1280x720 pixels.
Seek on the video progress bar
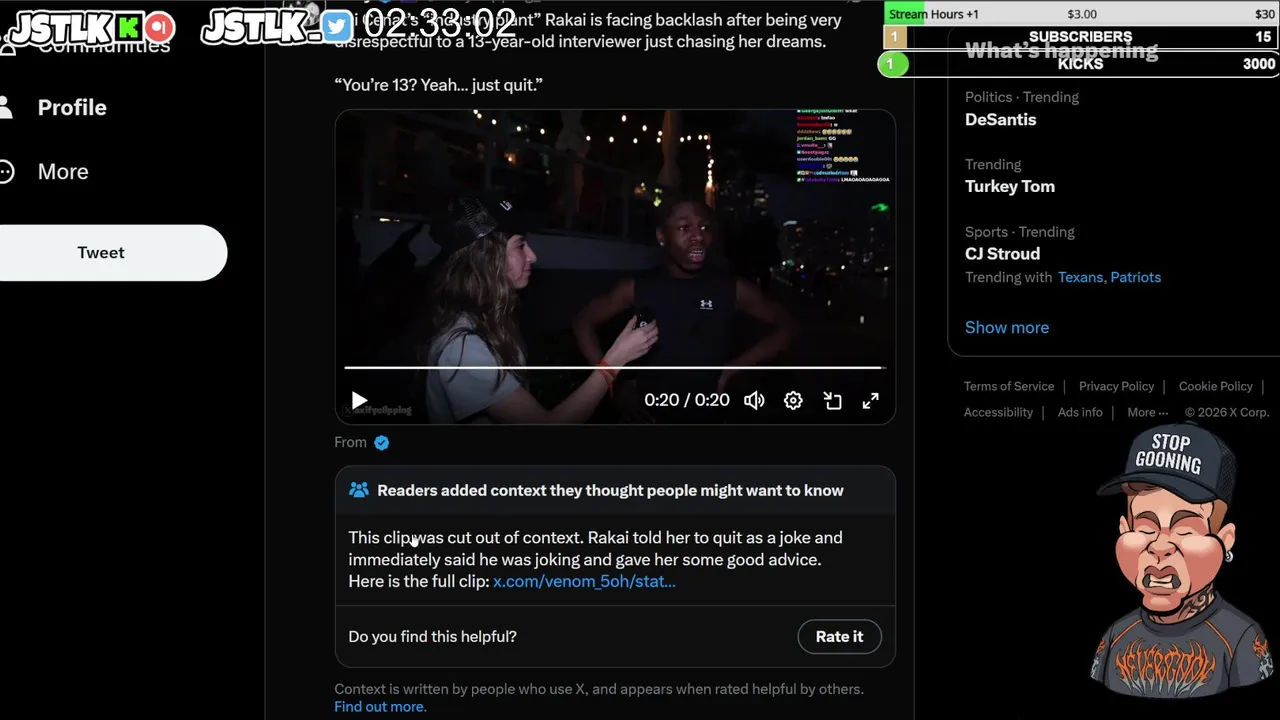(x=614, y=368)
